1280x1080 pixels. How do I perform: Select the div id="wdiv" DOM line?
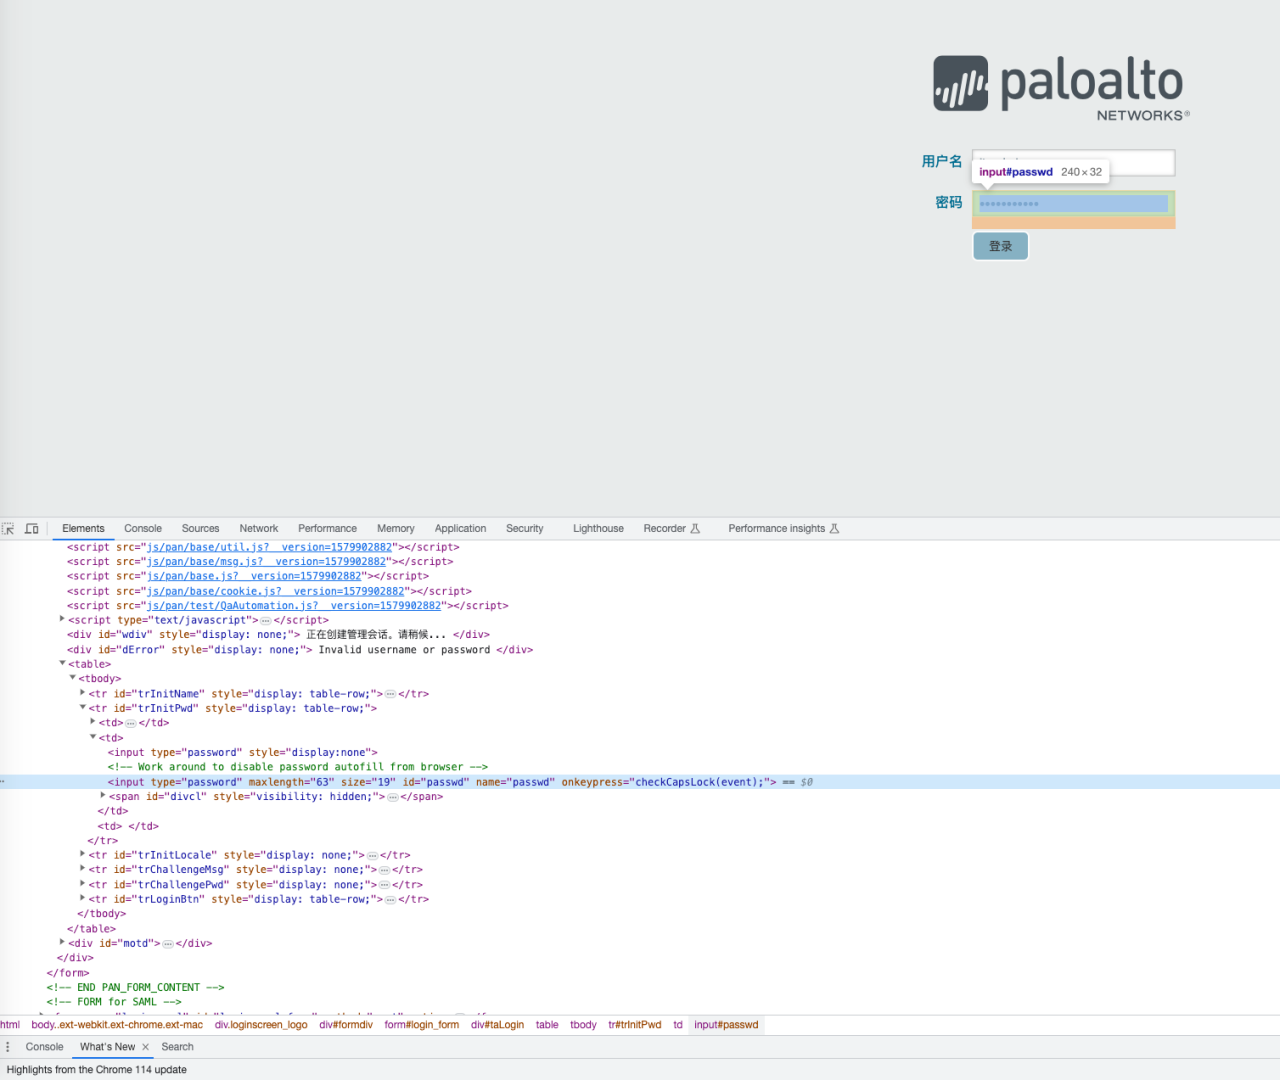pyautogui.click(x=278, y=635)
